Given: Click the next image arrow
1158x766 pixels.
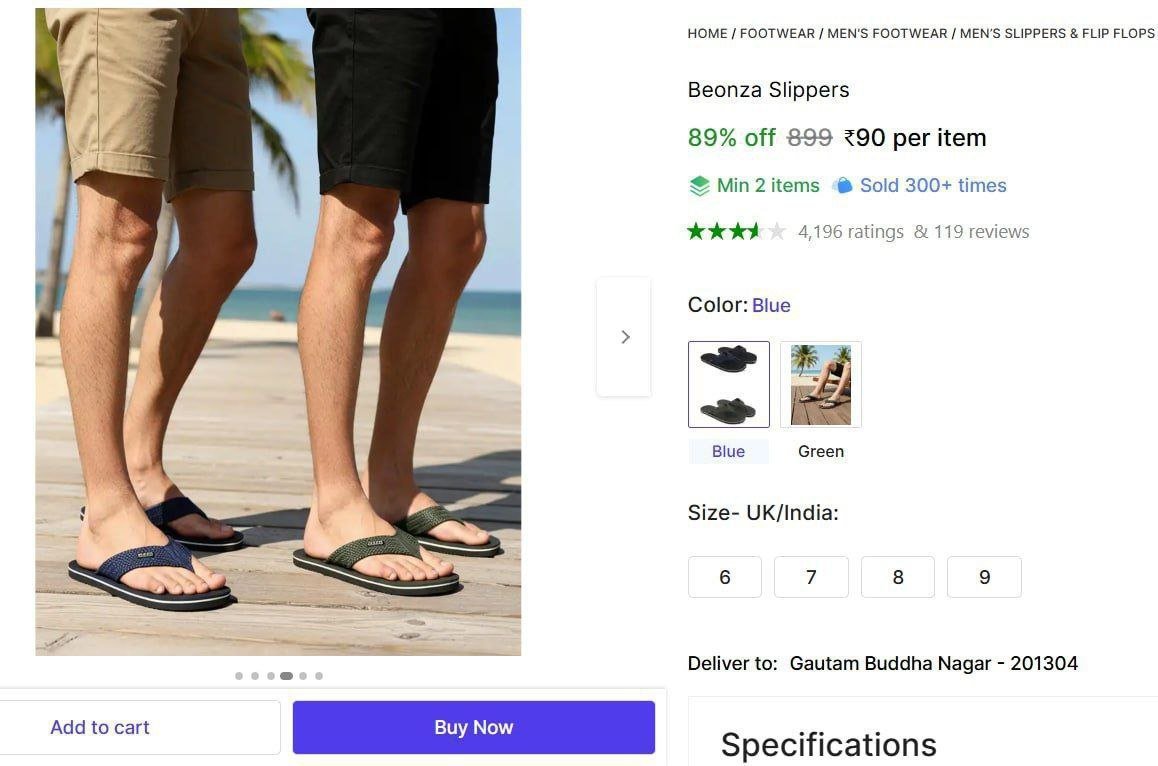Looking at the screenshot, I should coord(625,337).
